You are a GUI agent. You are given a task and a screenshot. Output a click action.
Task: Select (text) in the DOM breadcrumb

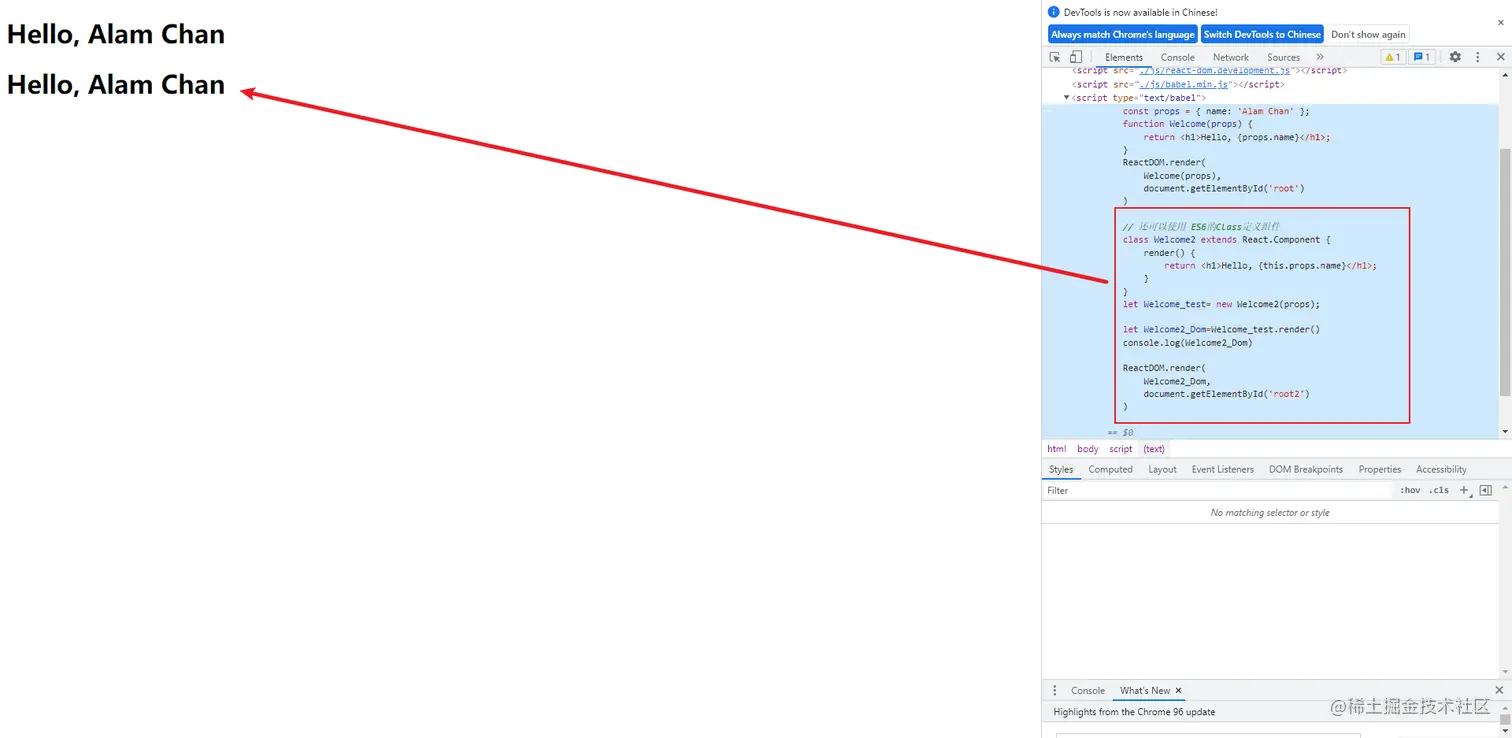tap(1154, 449)
